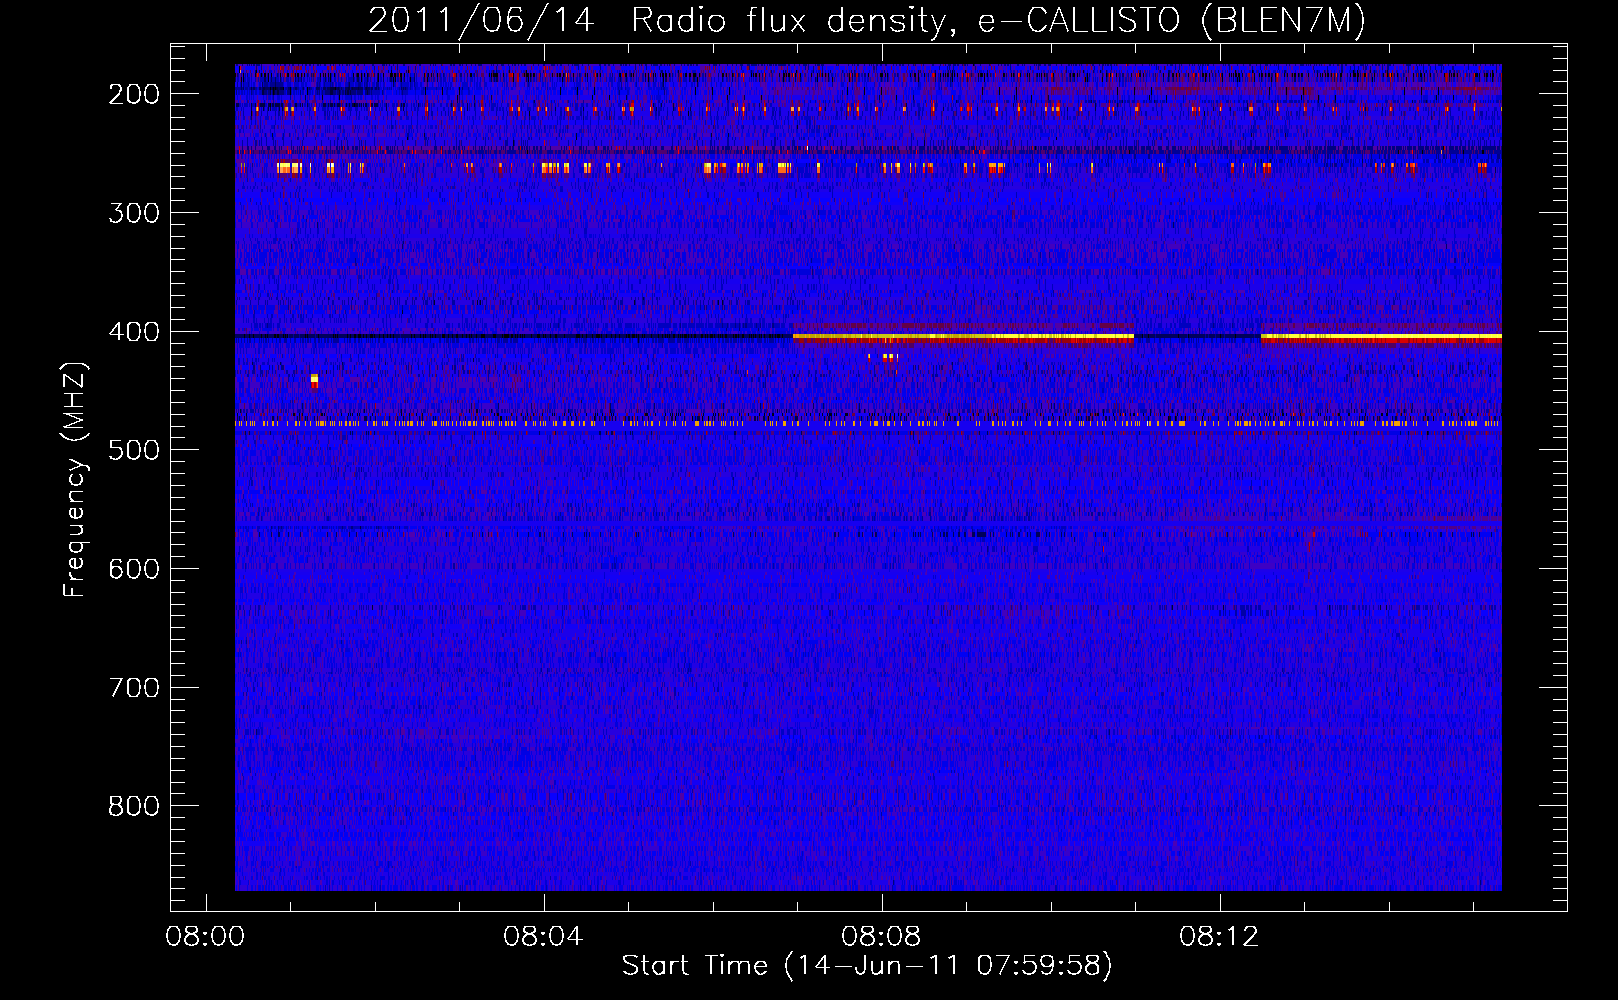Click the 300 frequency tick label

click(134, 213)
